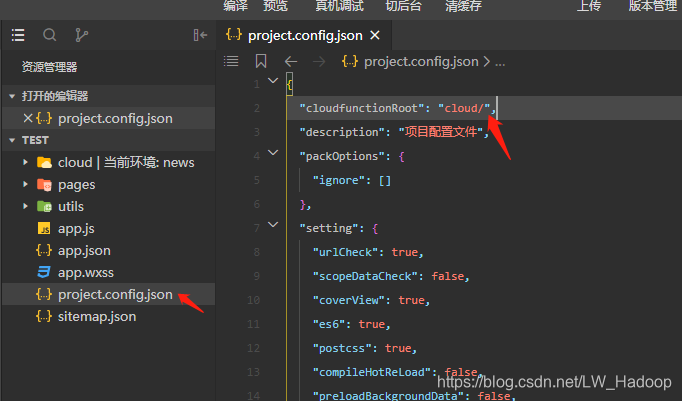Expand the utils folder arrow
This screenshot has height=401, width=682.
point(25,206)
